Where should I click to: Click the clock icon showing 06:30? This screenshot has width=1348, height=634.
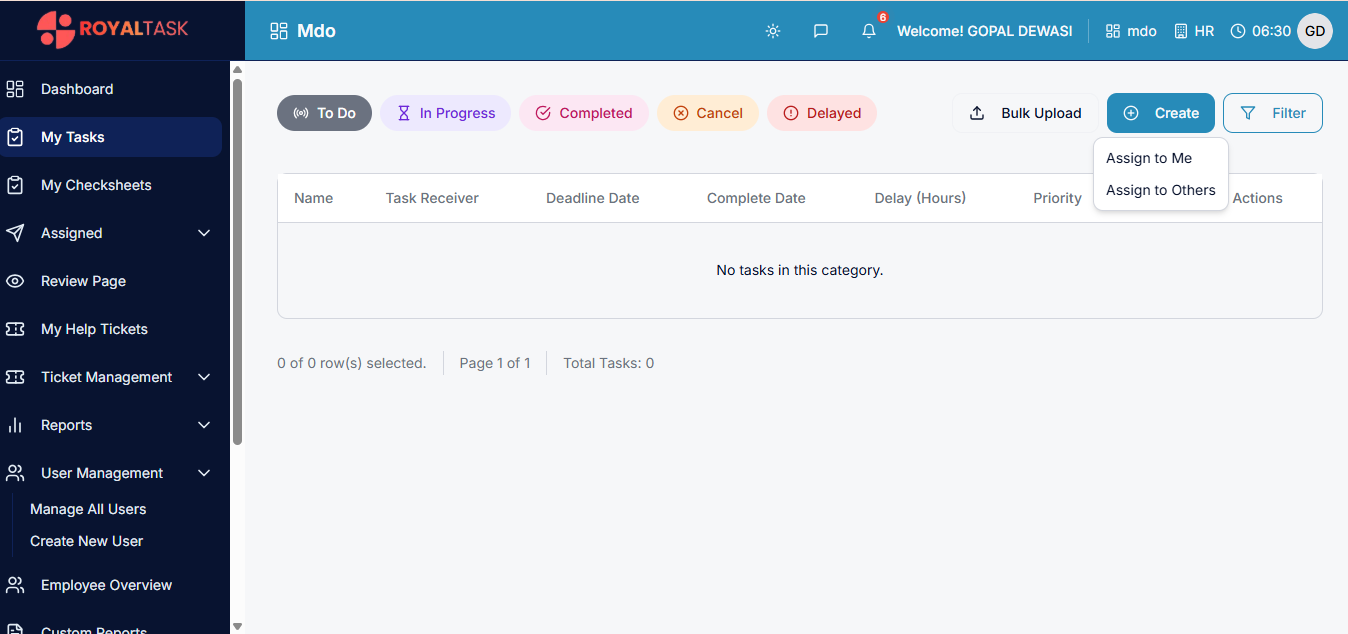(1237, 31)
